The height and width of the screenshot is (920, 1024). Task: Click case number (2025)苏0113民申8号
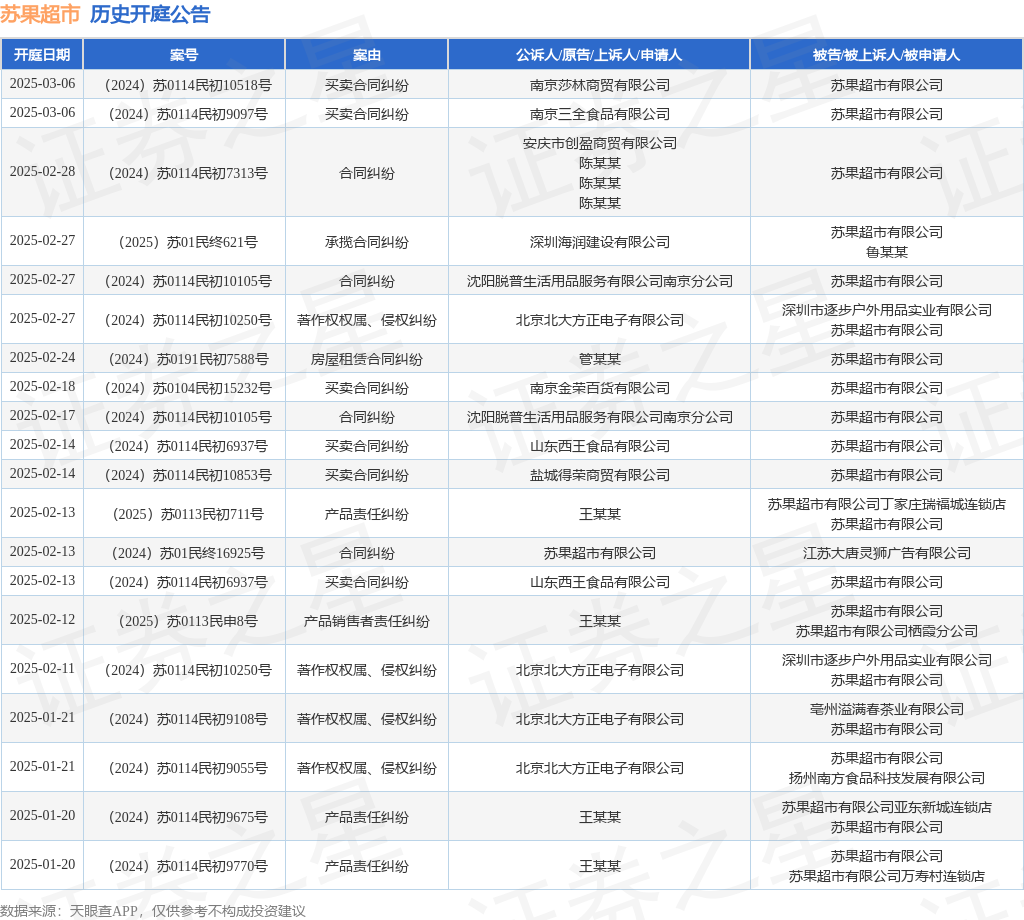click(187, 622)
